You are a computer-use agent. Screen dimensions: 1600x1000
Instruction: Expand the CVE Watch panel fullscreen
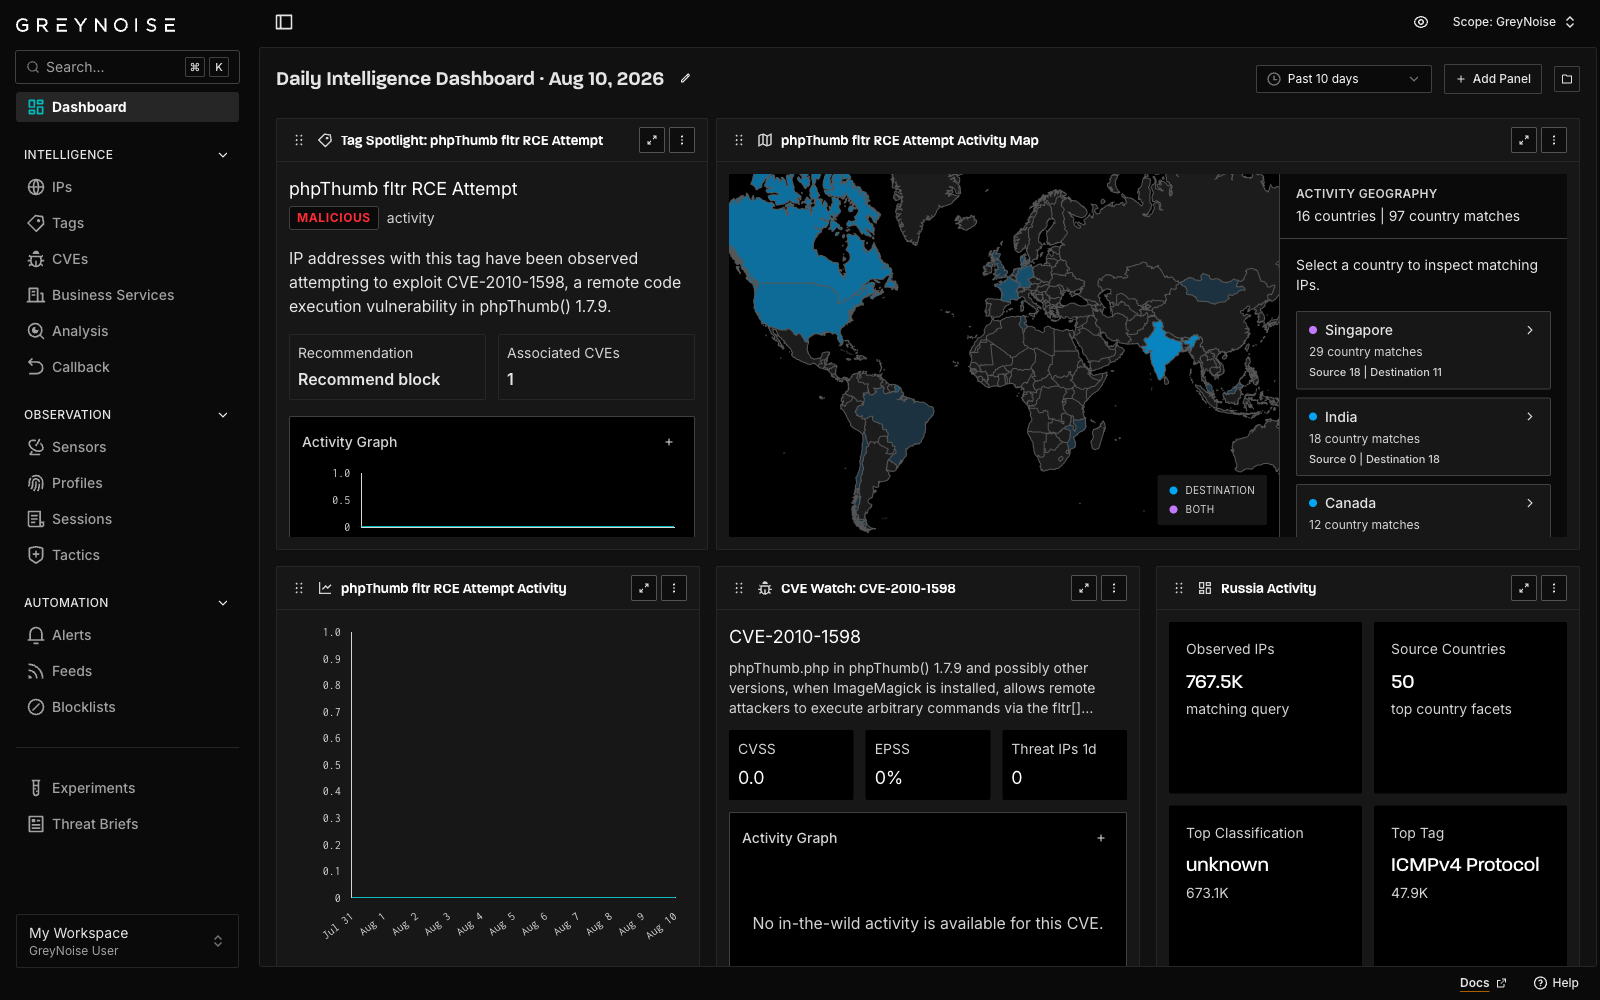point(1084,589)
